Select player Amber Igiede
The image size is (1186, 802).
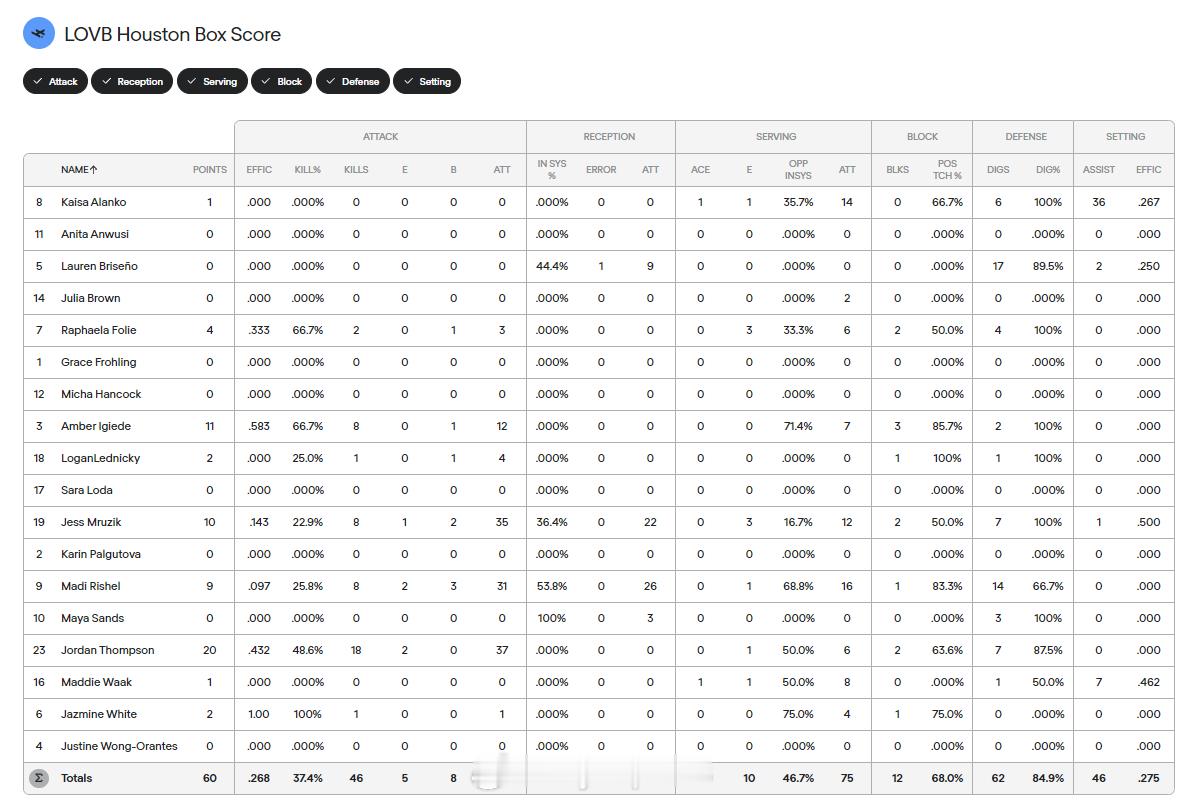point(96,426)
